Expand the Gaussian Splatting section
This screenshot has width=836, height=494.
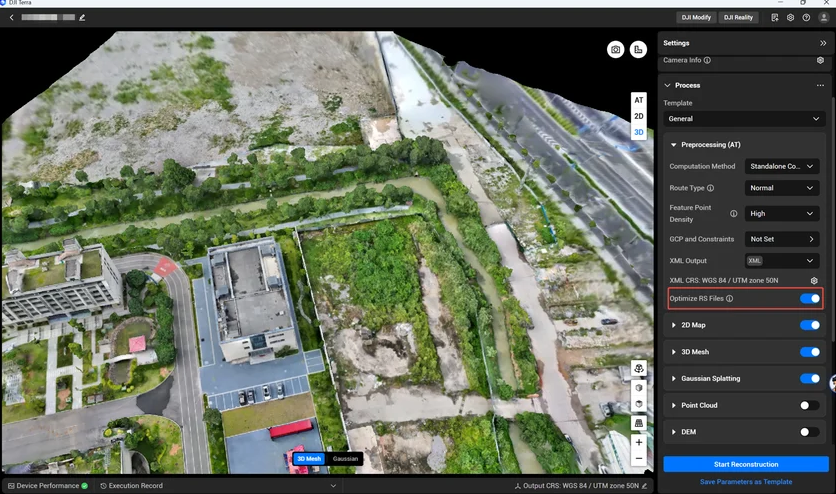(x=673, y=378)
